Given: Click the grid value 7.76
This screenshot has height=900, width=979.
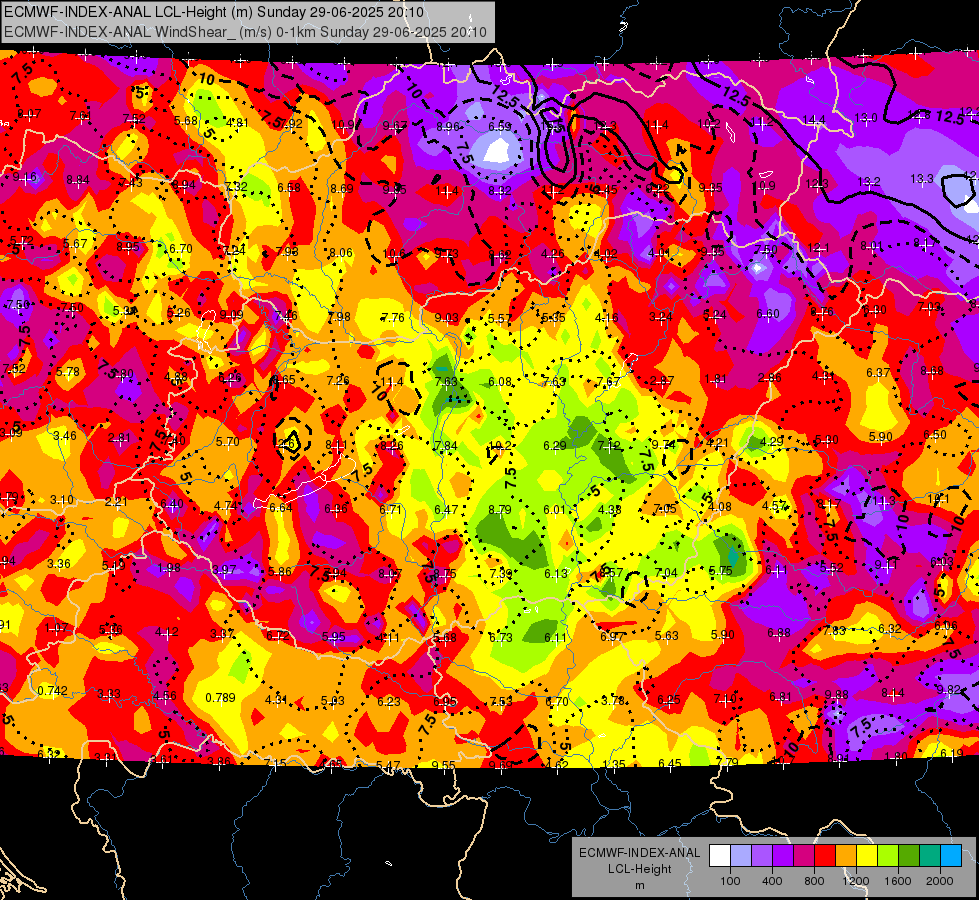Looking at the screenshot, I should point(393,317).
